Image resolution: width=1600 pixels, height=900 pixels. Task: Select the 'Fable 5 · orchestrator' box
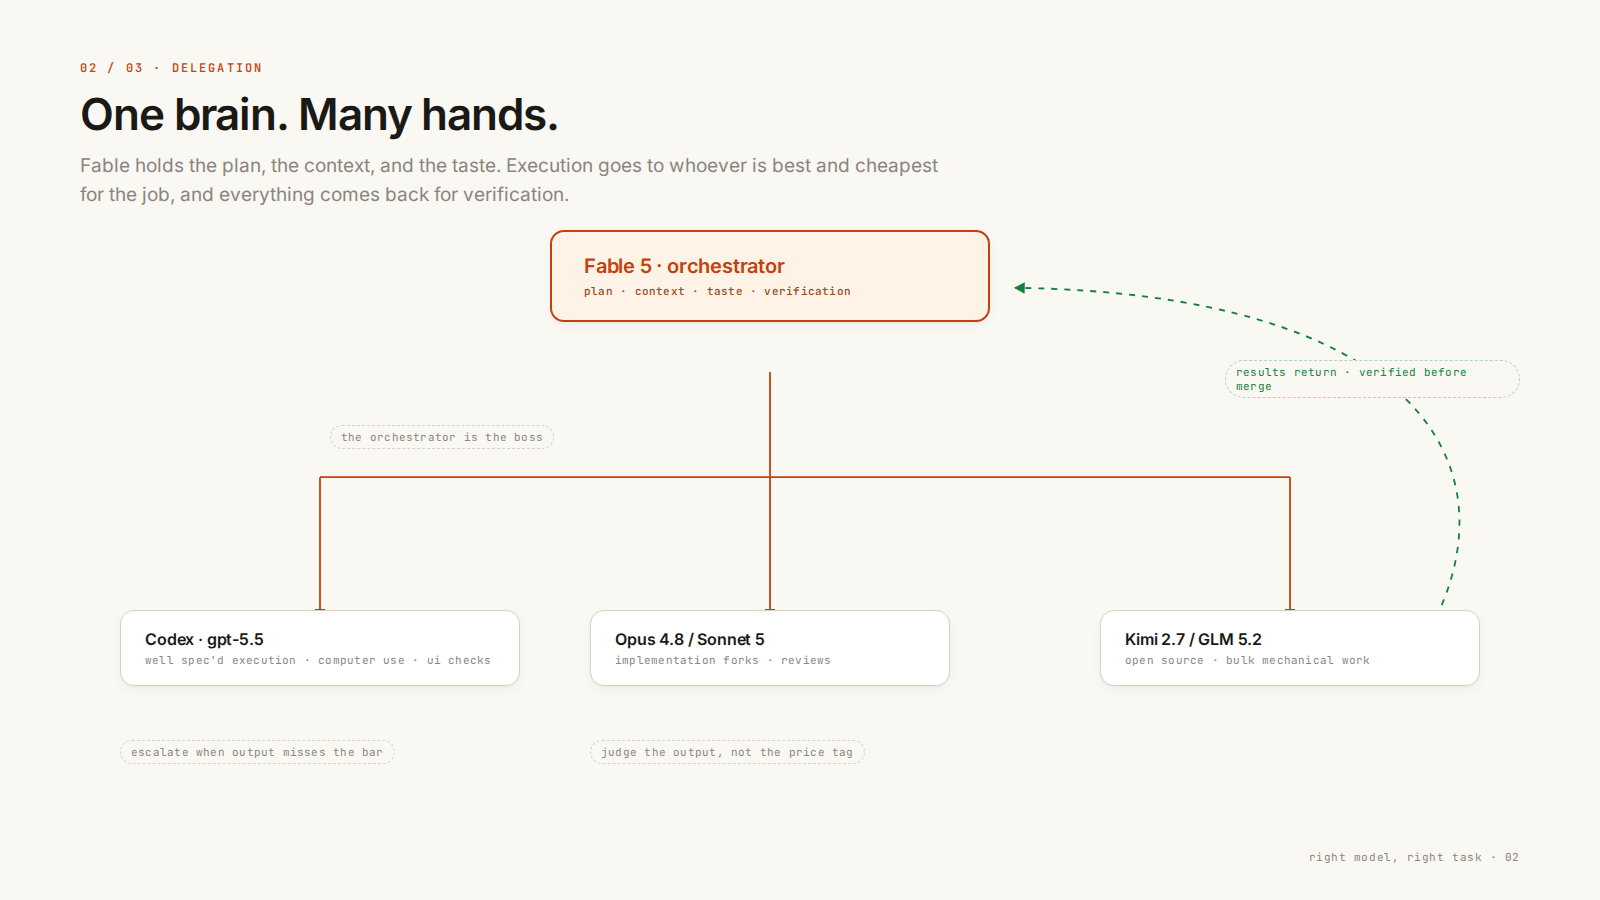point(770,276)
